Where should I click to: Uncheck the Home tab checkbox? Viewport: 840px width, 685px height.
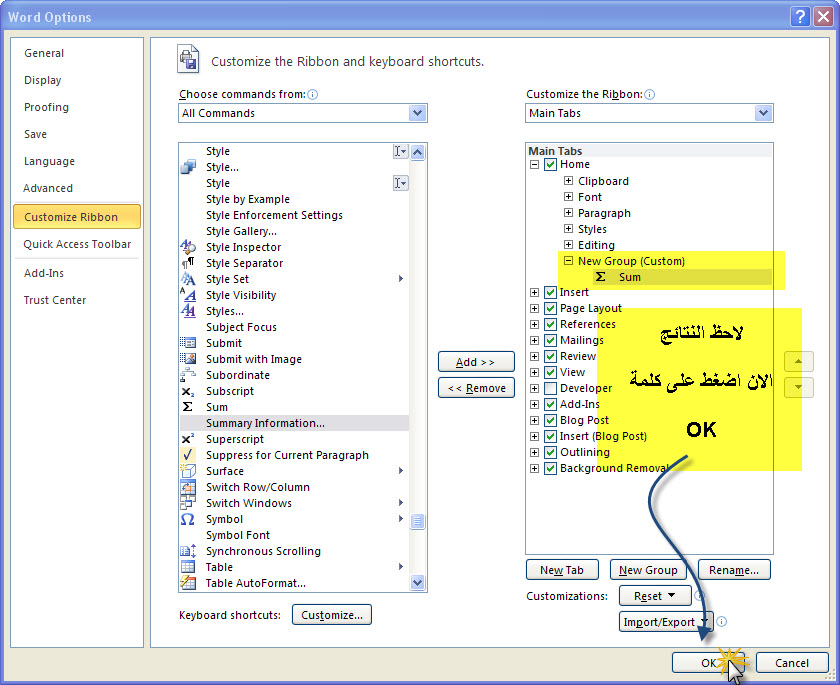(x=550, y=164)
